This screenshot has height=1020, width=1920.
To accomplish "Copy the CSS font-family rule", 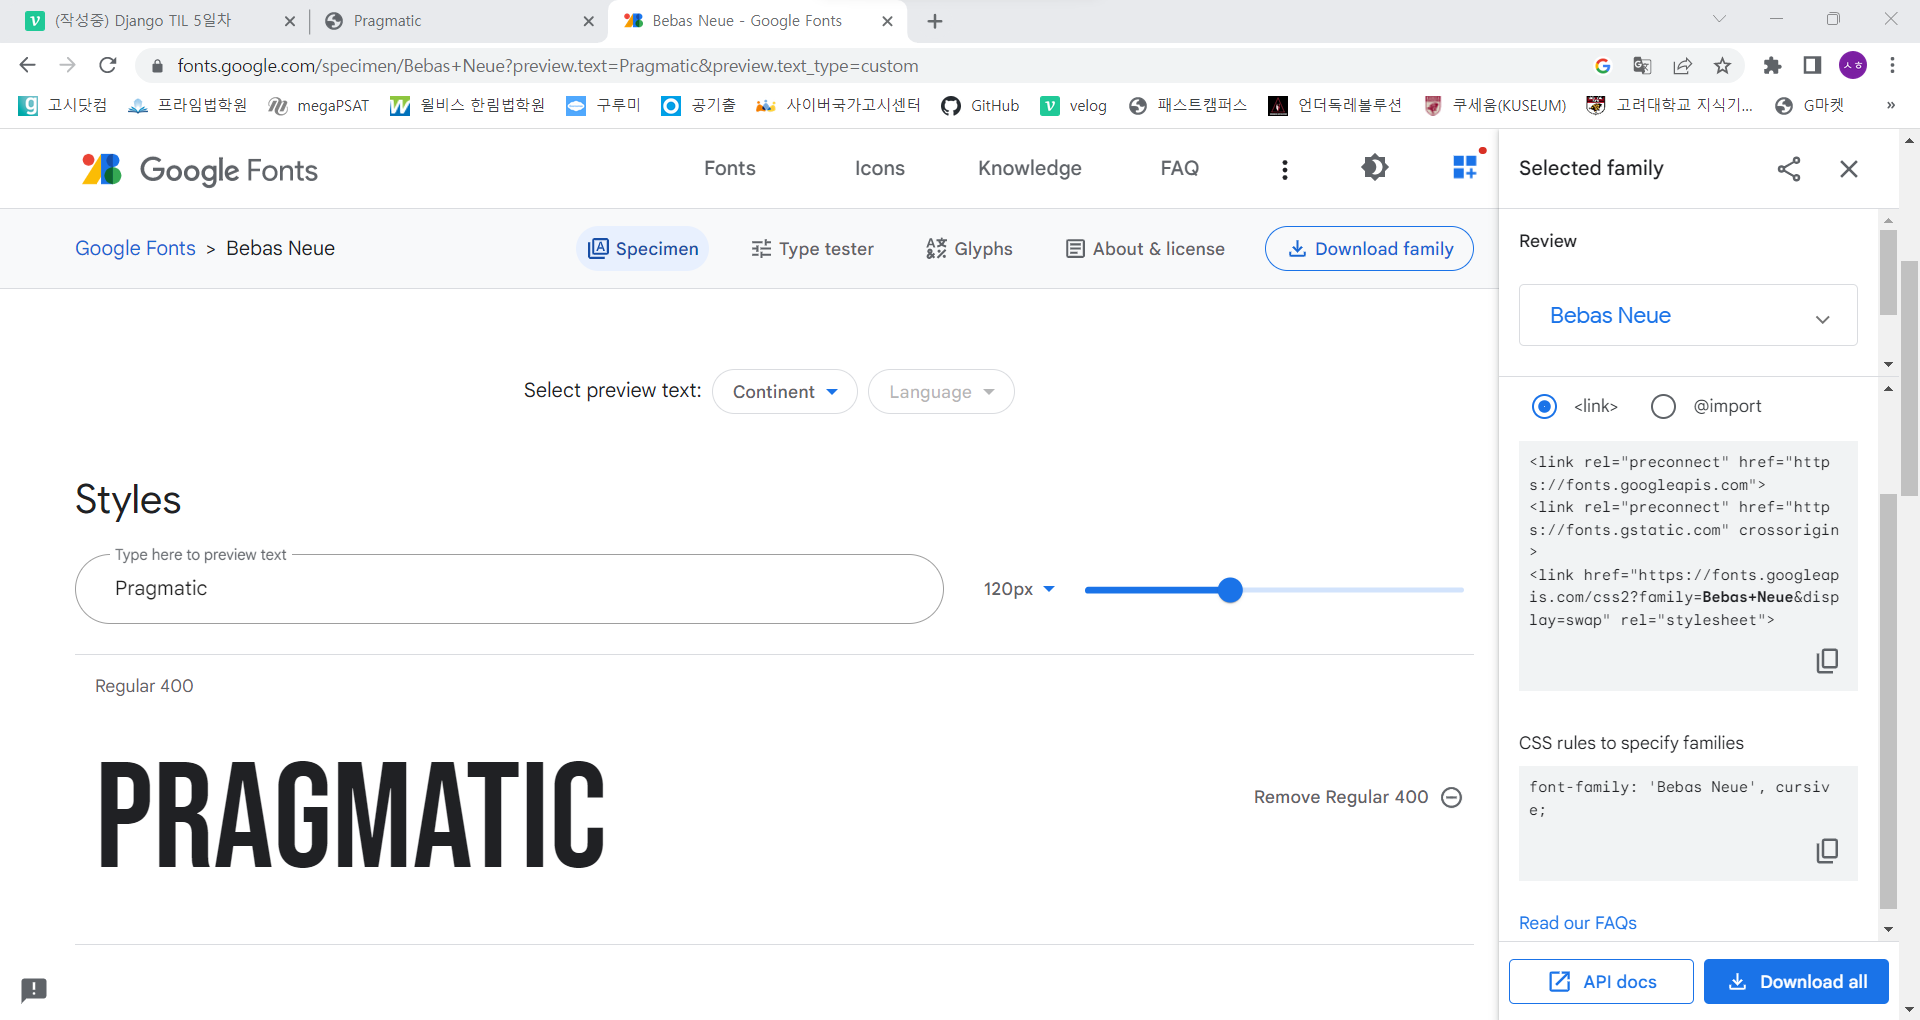I will tap(1827, 851).
